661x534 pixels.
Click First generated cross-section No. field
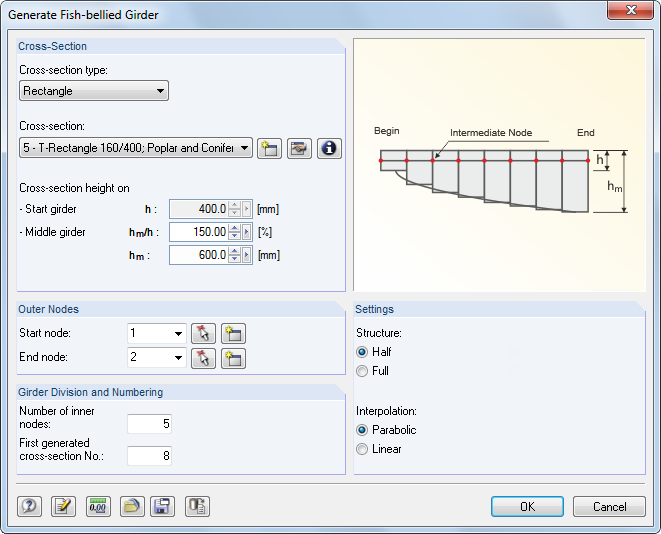[149, 456]
